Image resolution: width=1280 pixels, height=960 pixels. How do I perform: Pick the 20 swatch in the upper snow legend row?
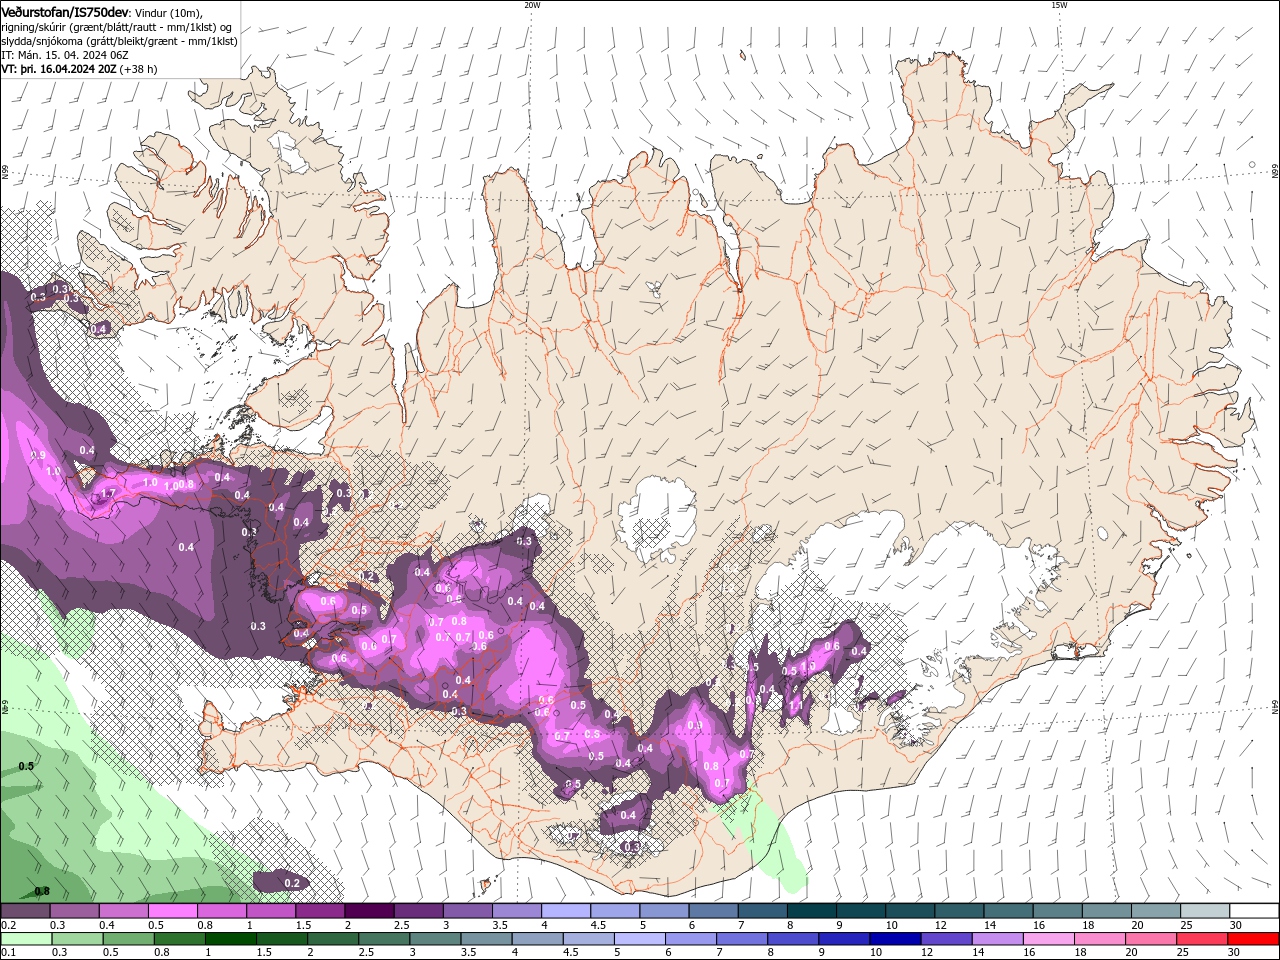point(1155,911)
